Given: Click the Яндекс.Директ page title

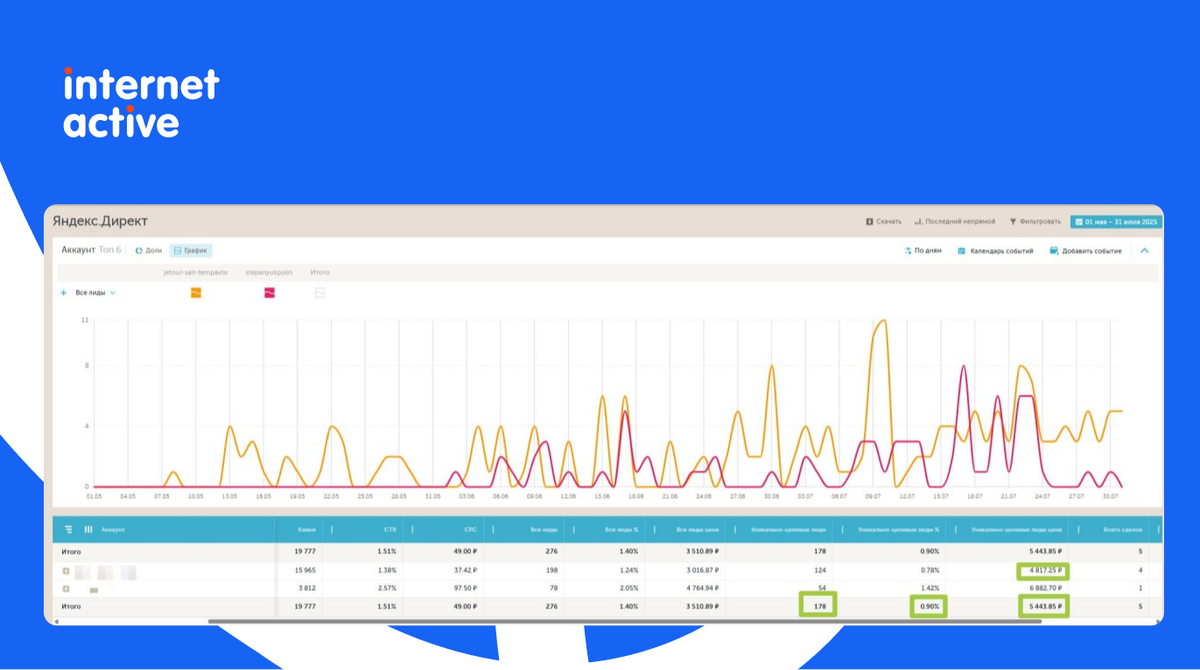Looking at the screenshot, I should pyautogui.click(x=100, y=221).
